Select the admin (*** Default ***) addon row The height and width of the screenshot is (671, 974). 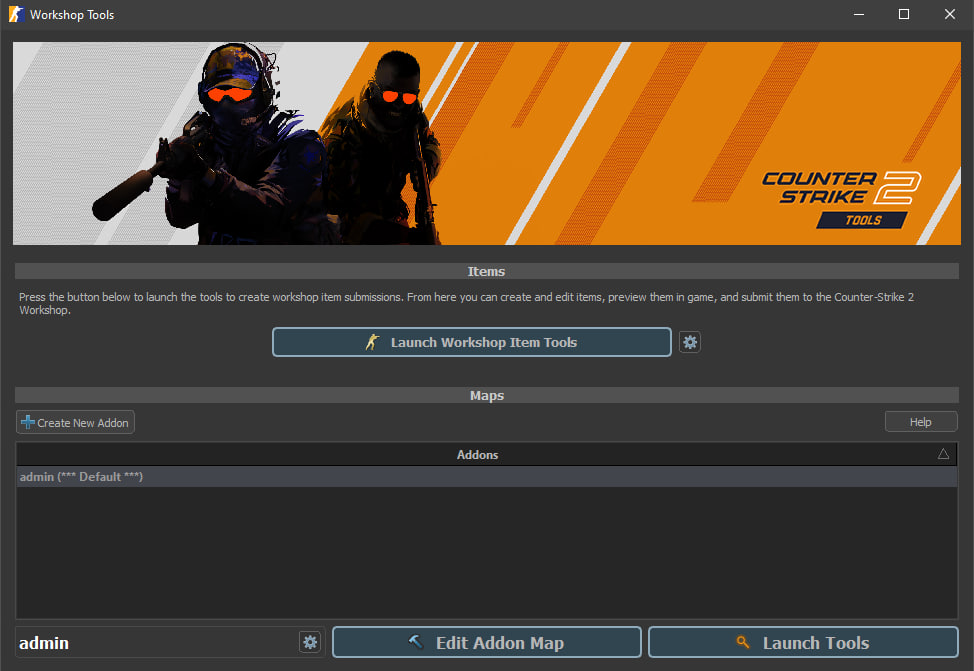point(487,477)
